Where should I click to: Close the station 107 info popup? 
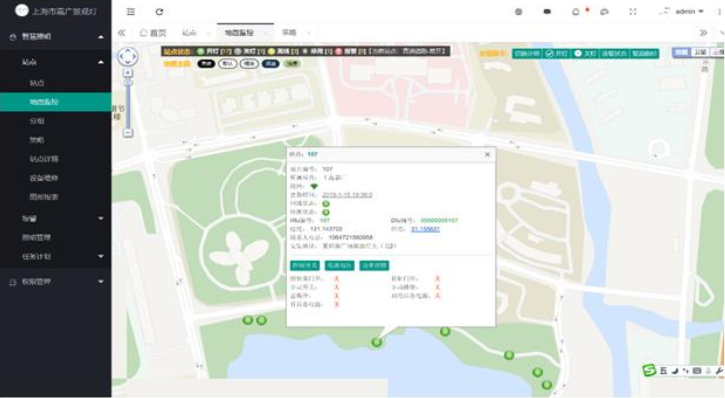pos(487,154)
